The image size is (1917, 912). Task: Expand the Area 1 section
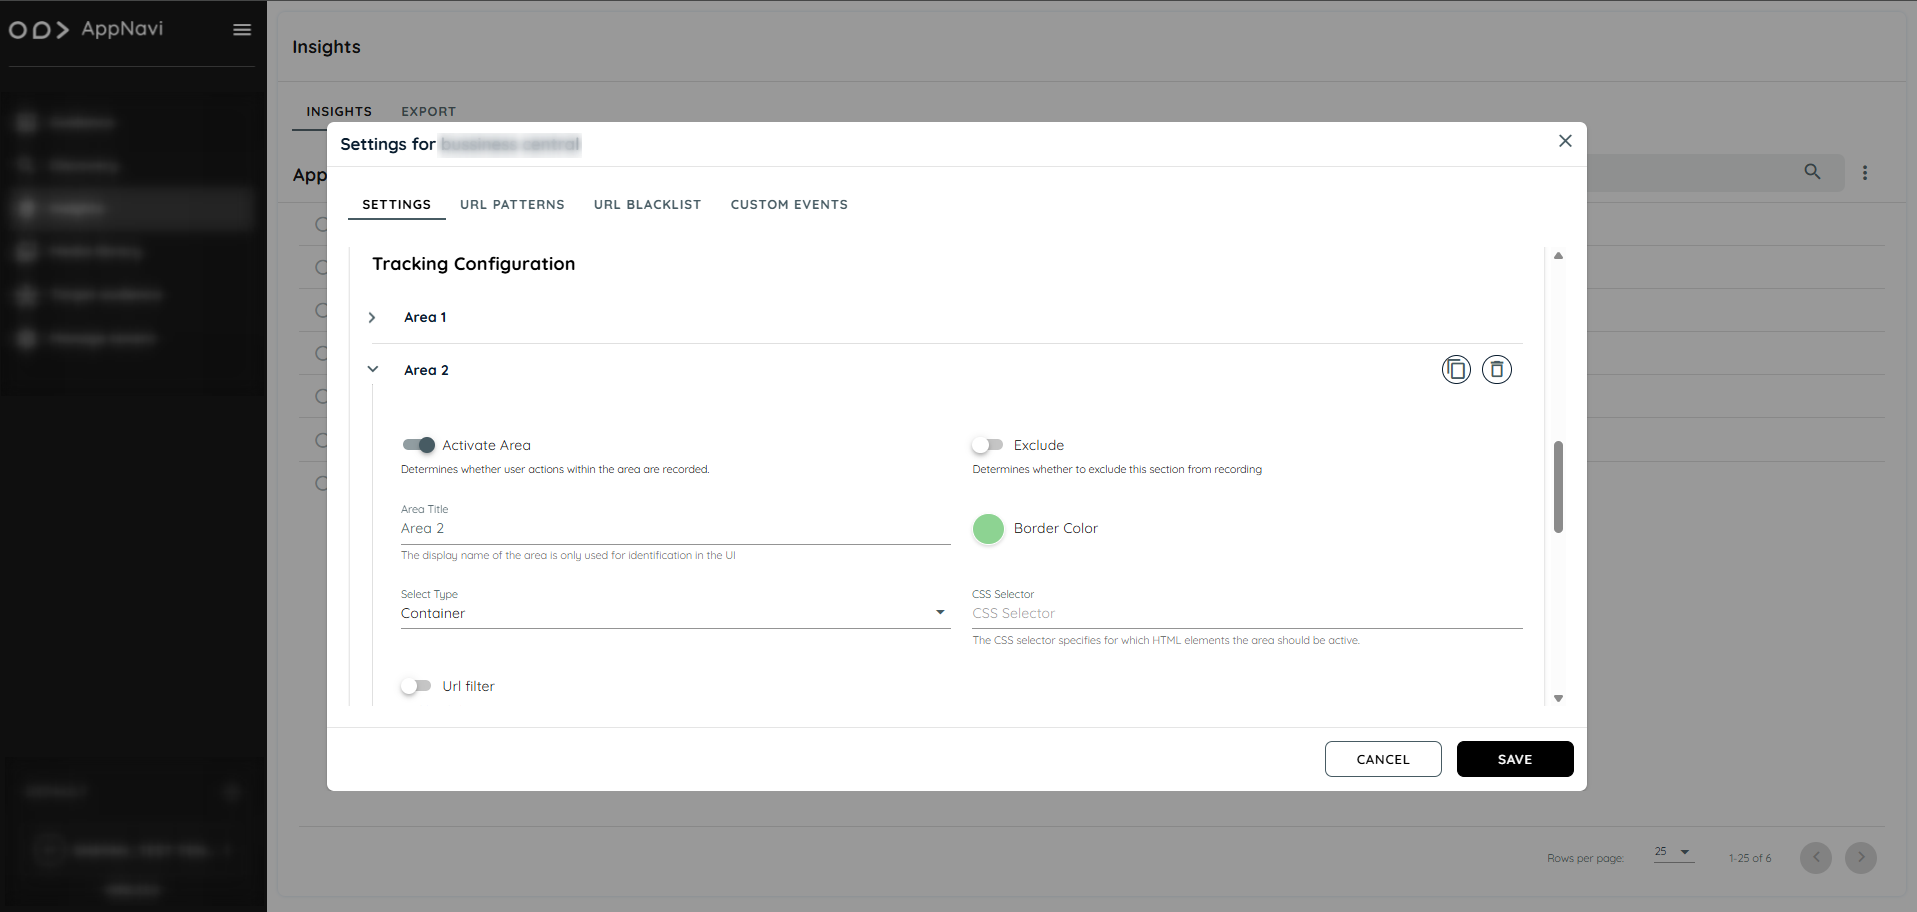[372, 317]
